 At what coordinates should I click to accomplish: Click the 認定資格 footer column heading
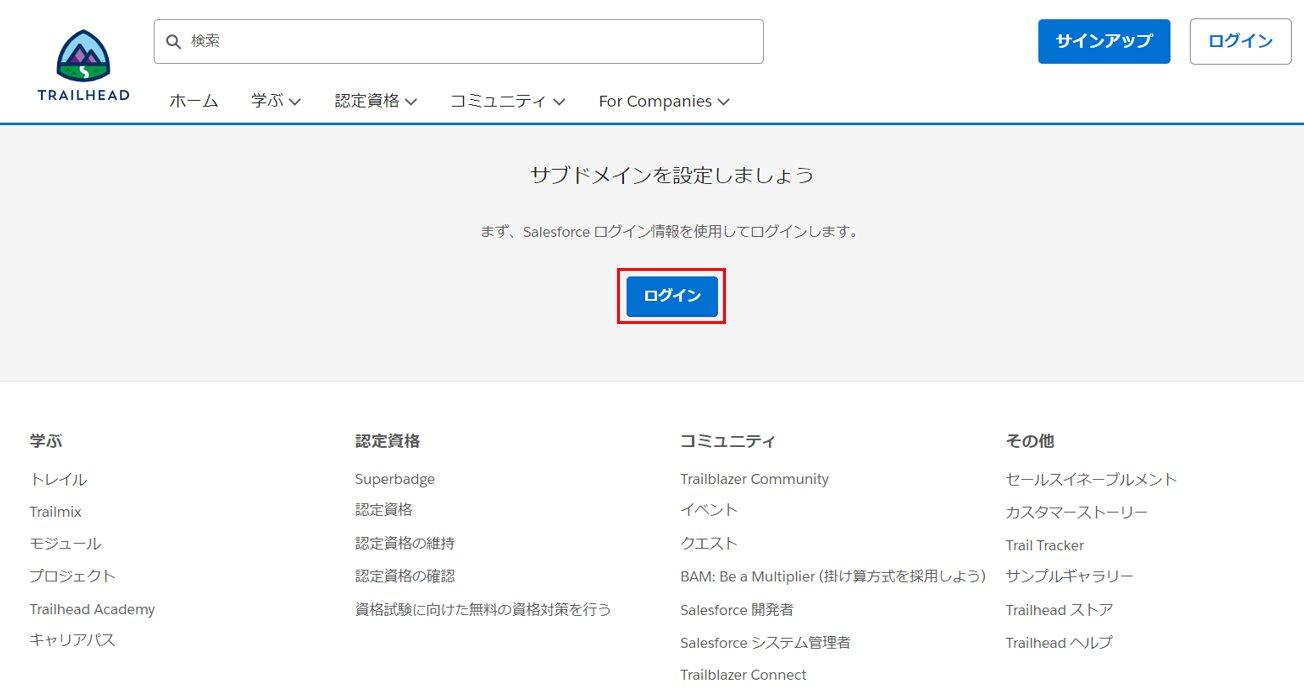tap(387, 440)
